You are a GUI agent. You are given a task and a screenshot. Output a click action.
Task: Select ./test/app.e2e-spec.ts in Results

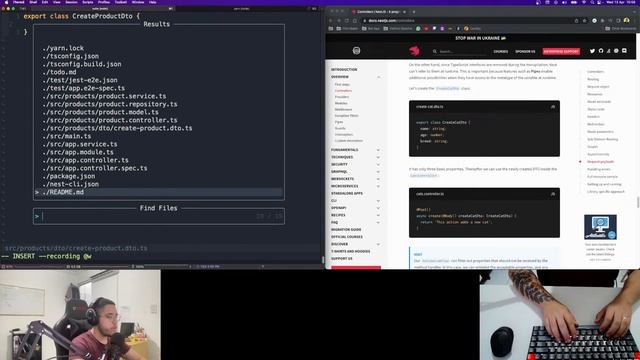tap(84, 88)
